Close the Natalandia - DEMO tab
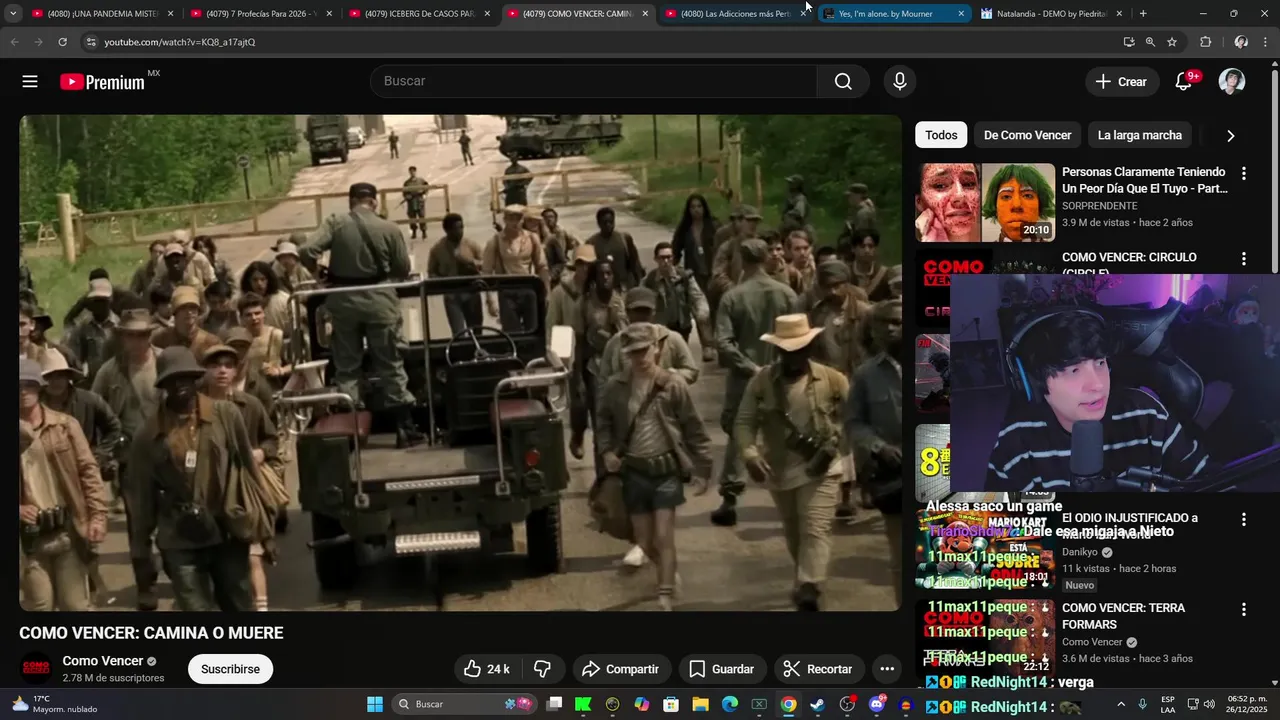Screen dimensions: 1280x720 click(1119, 14)
